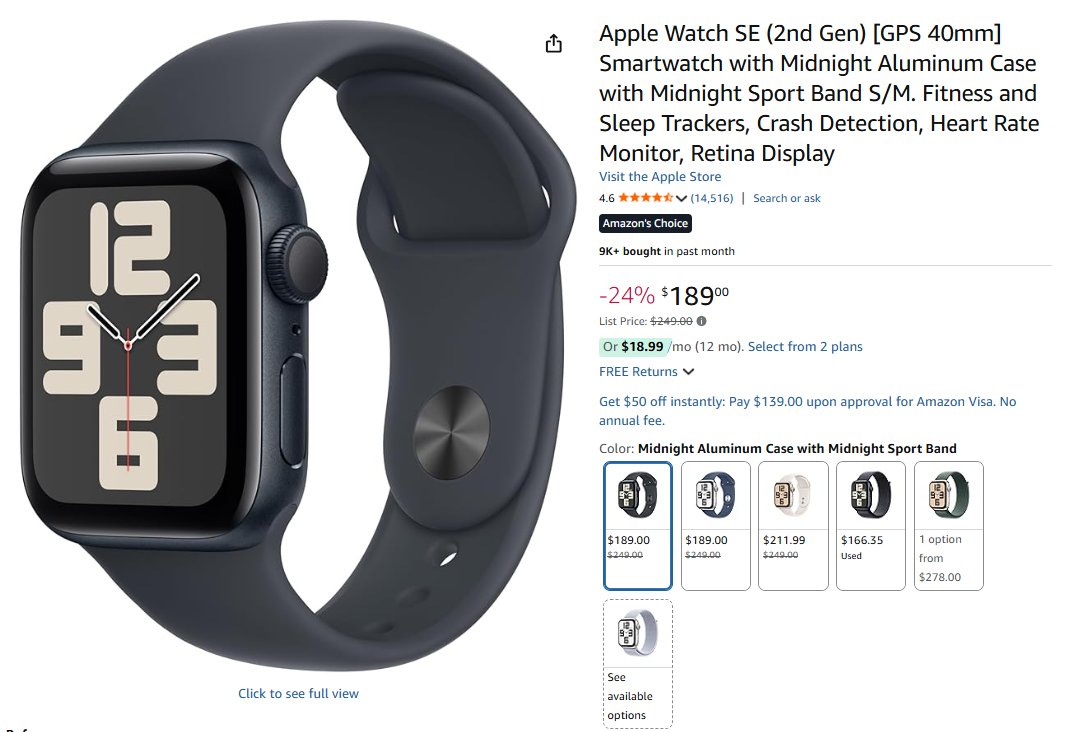Open the 14,516 customer reviews link

tap(712, 198)
